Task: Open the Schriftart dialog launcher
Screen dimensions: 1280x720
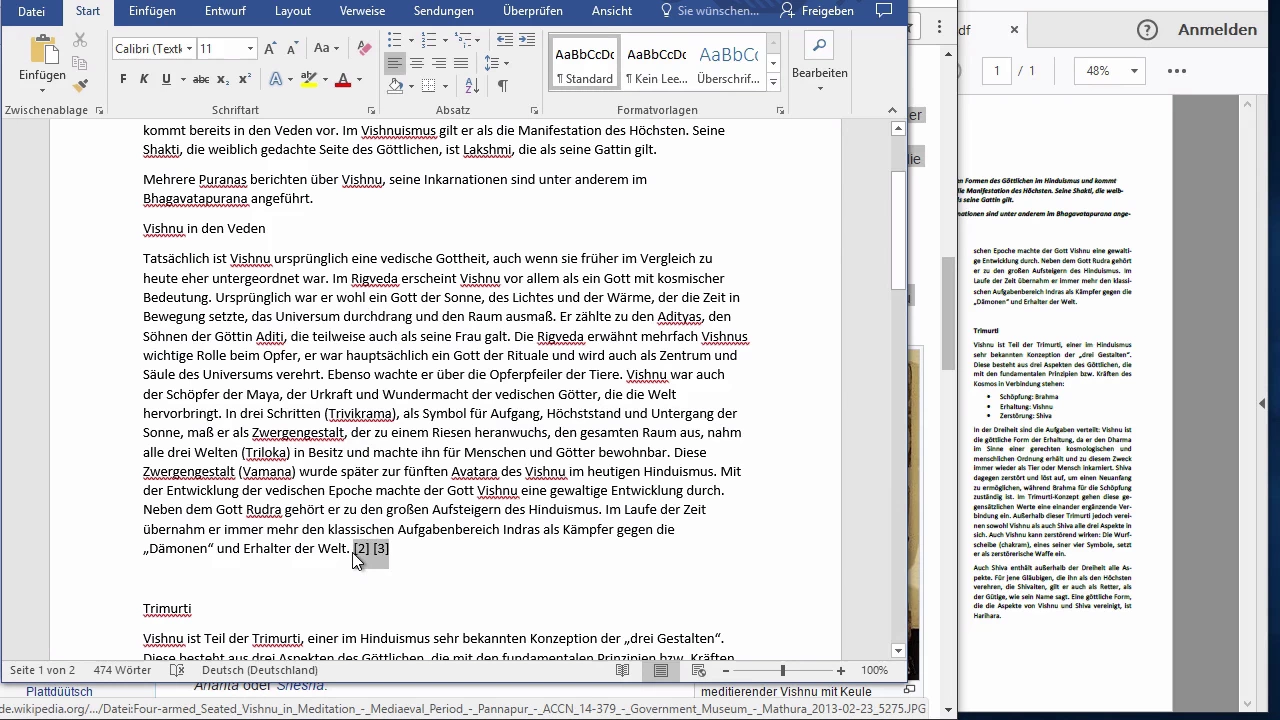Action: coord(372,111)
